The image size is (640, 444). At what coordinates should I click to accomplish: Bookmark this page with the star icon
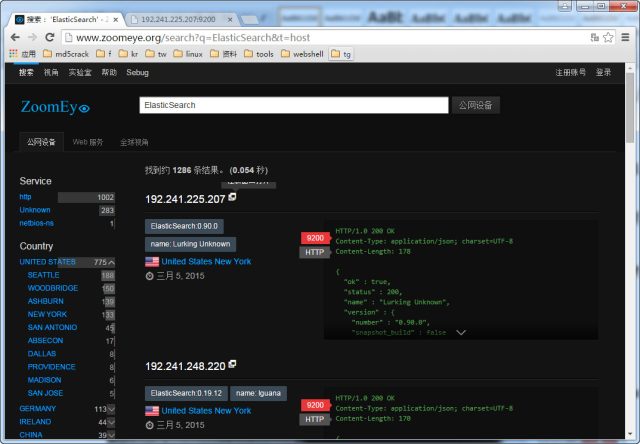coord(608,38)
